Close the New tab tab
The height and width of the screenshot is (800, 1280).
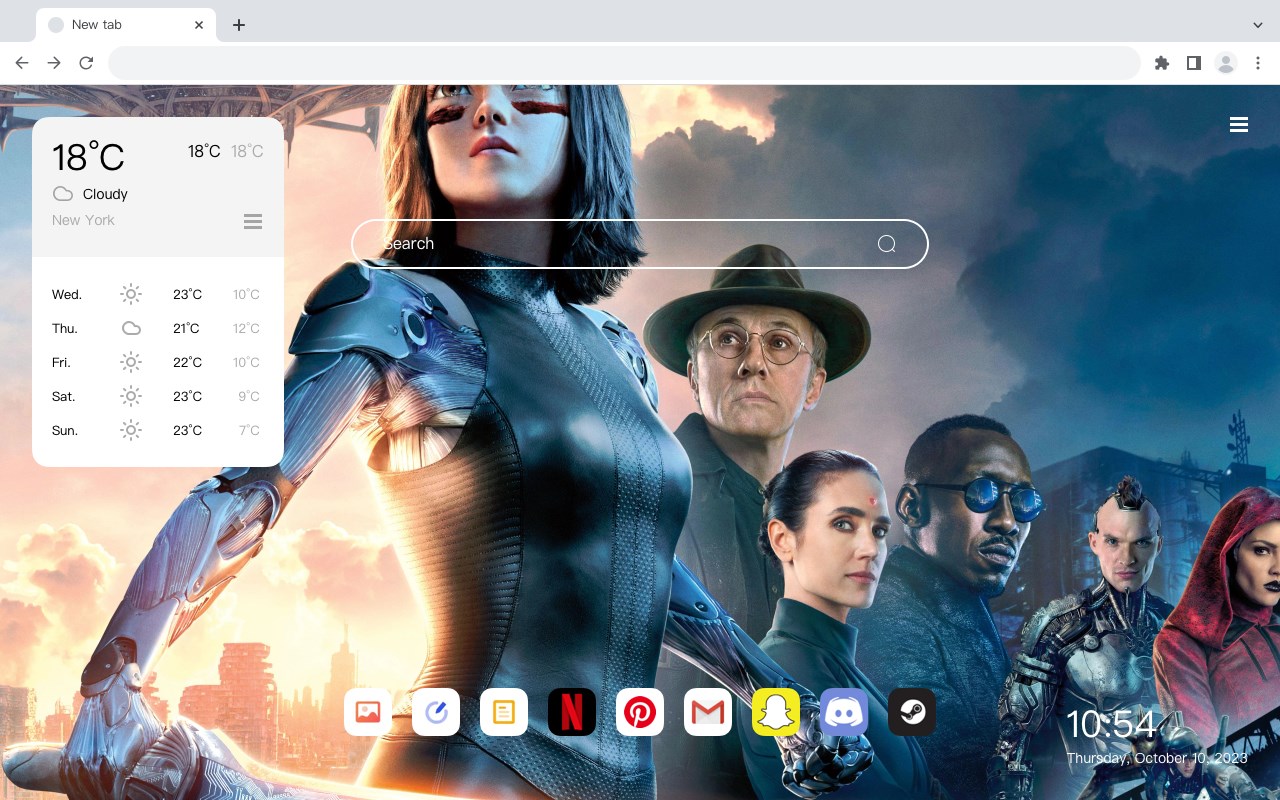(200, 25)
